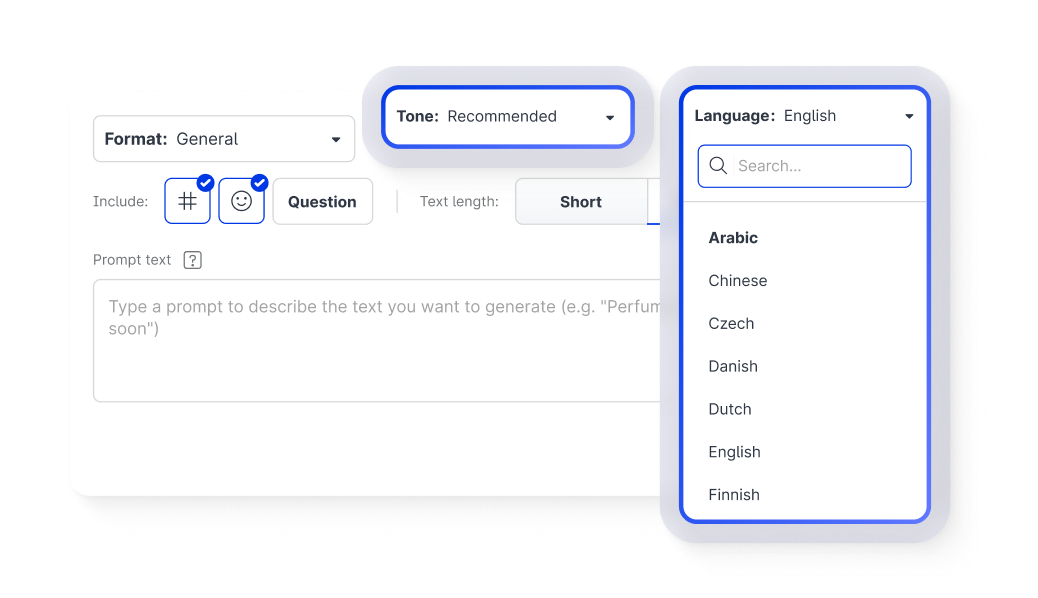Click the prompt text help icon

(193, 260)
